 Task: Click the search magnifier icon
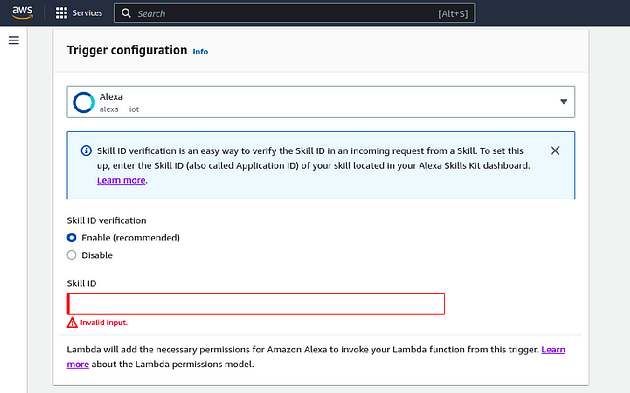point(126,13)
